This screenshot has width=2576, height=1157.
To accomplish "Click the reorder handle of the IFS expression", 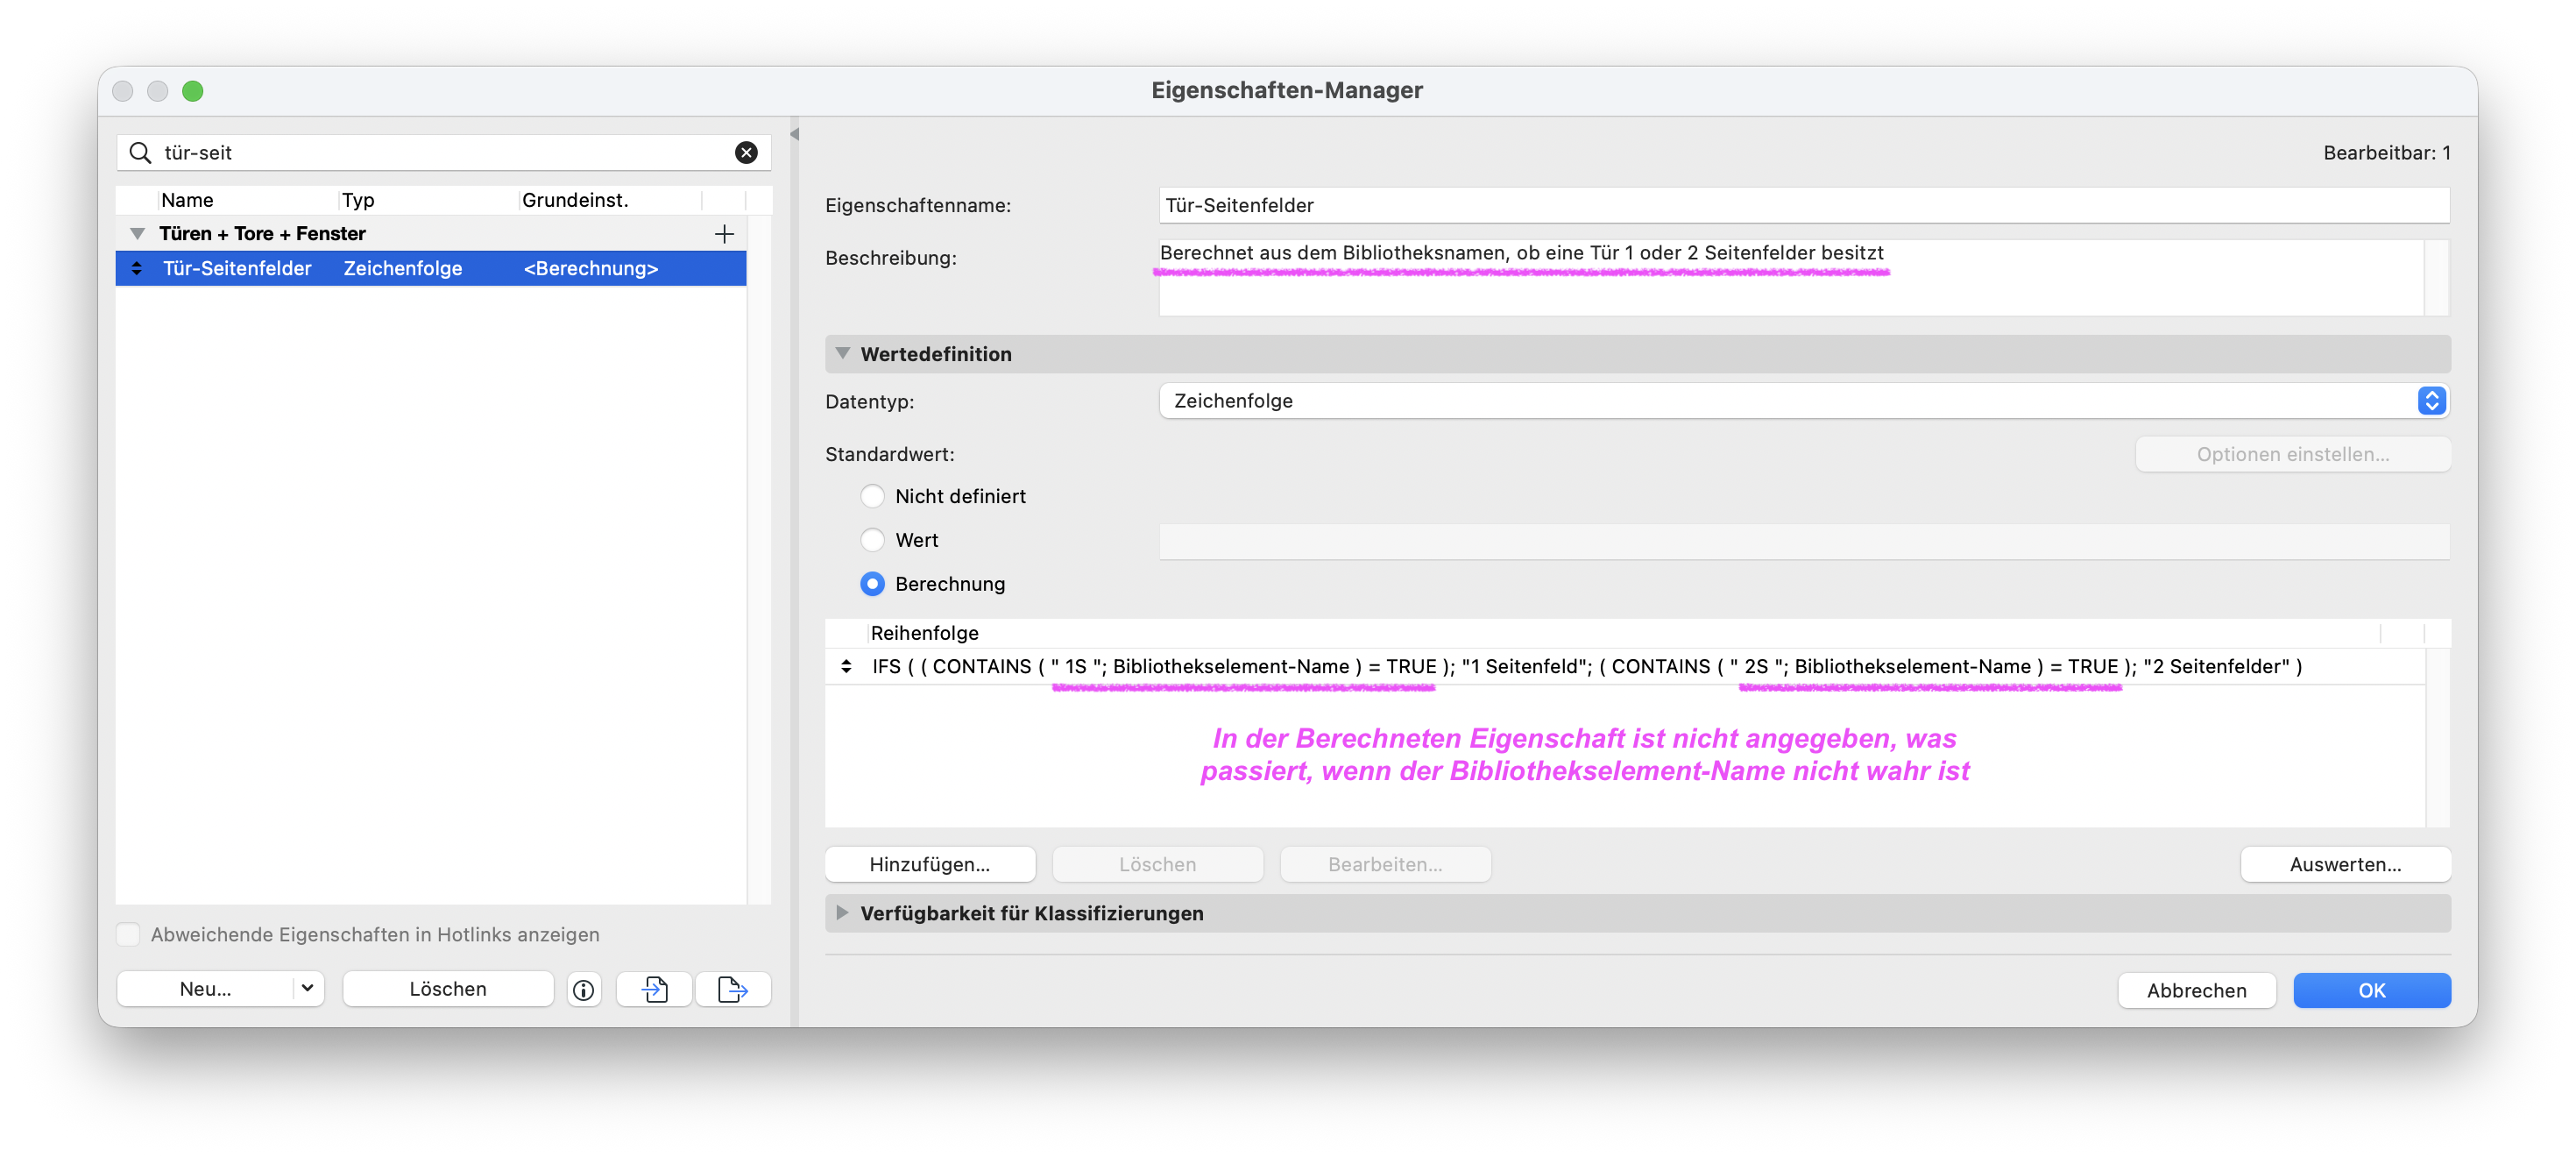I will (x=847, y=666).
